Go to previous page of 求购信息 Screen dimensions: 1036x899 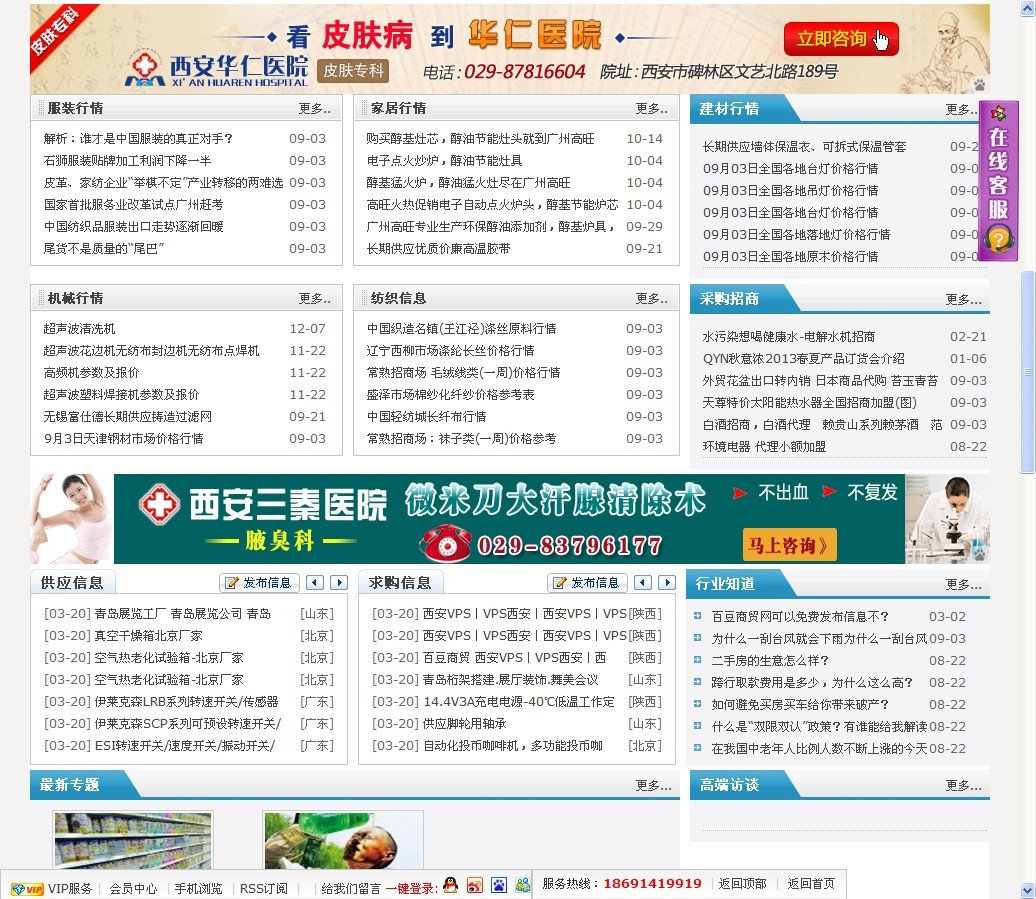click(x=643, y=583)
